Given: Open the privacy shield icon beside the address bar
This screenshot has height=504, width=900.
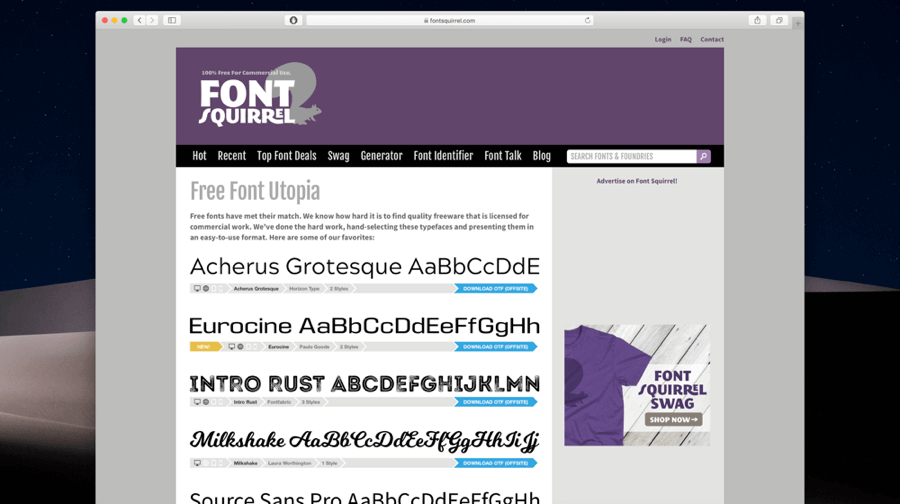Looking at the screenshot, I should pos(293,20).
